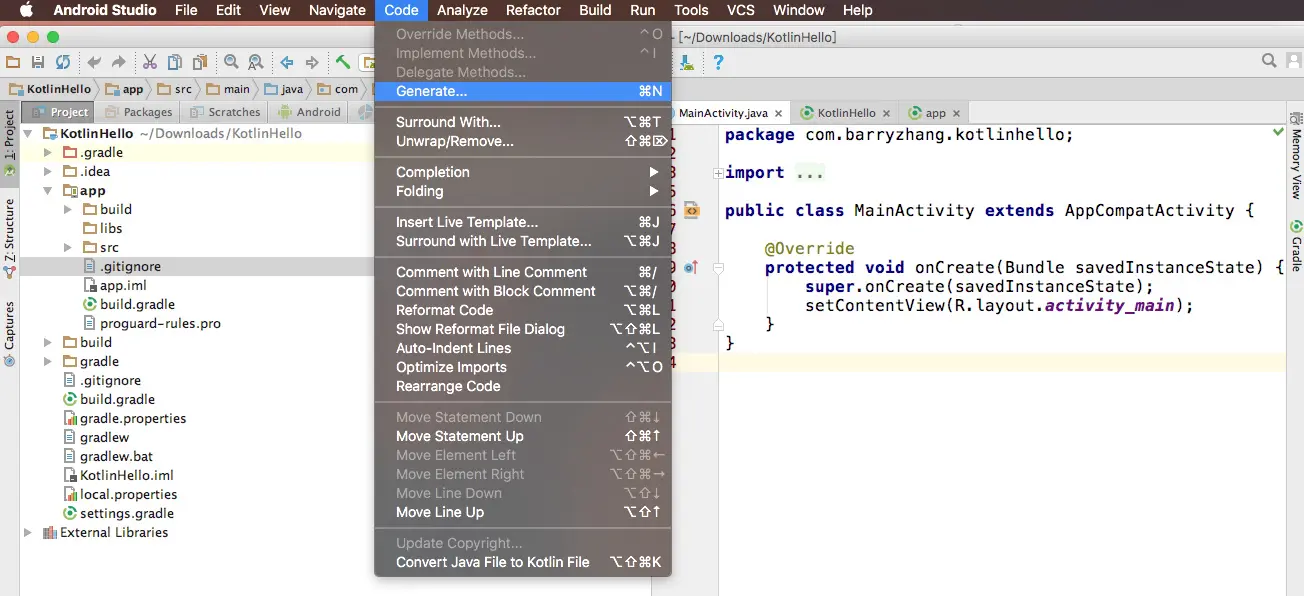The height and width of the screenshot is (596, 1304).
Task: Close the KotlinHello editor tab
Action: click(886, 114)
